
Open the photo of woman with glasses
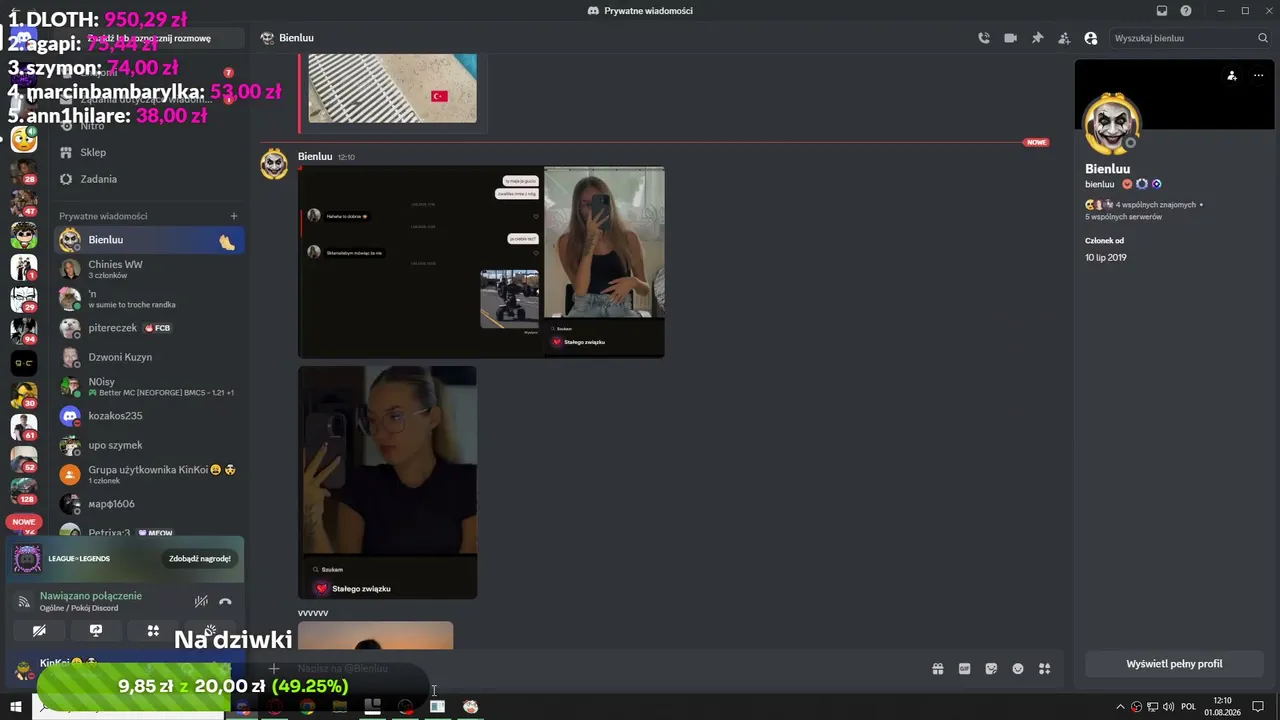tap(387, 482)
